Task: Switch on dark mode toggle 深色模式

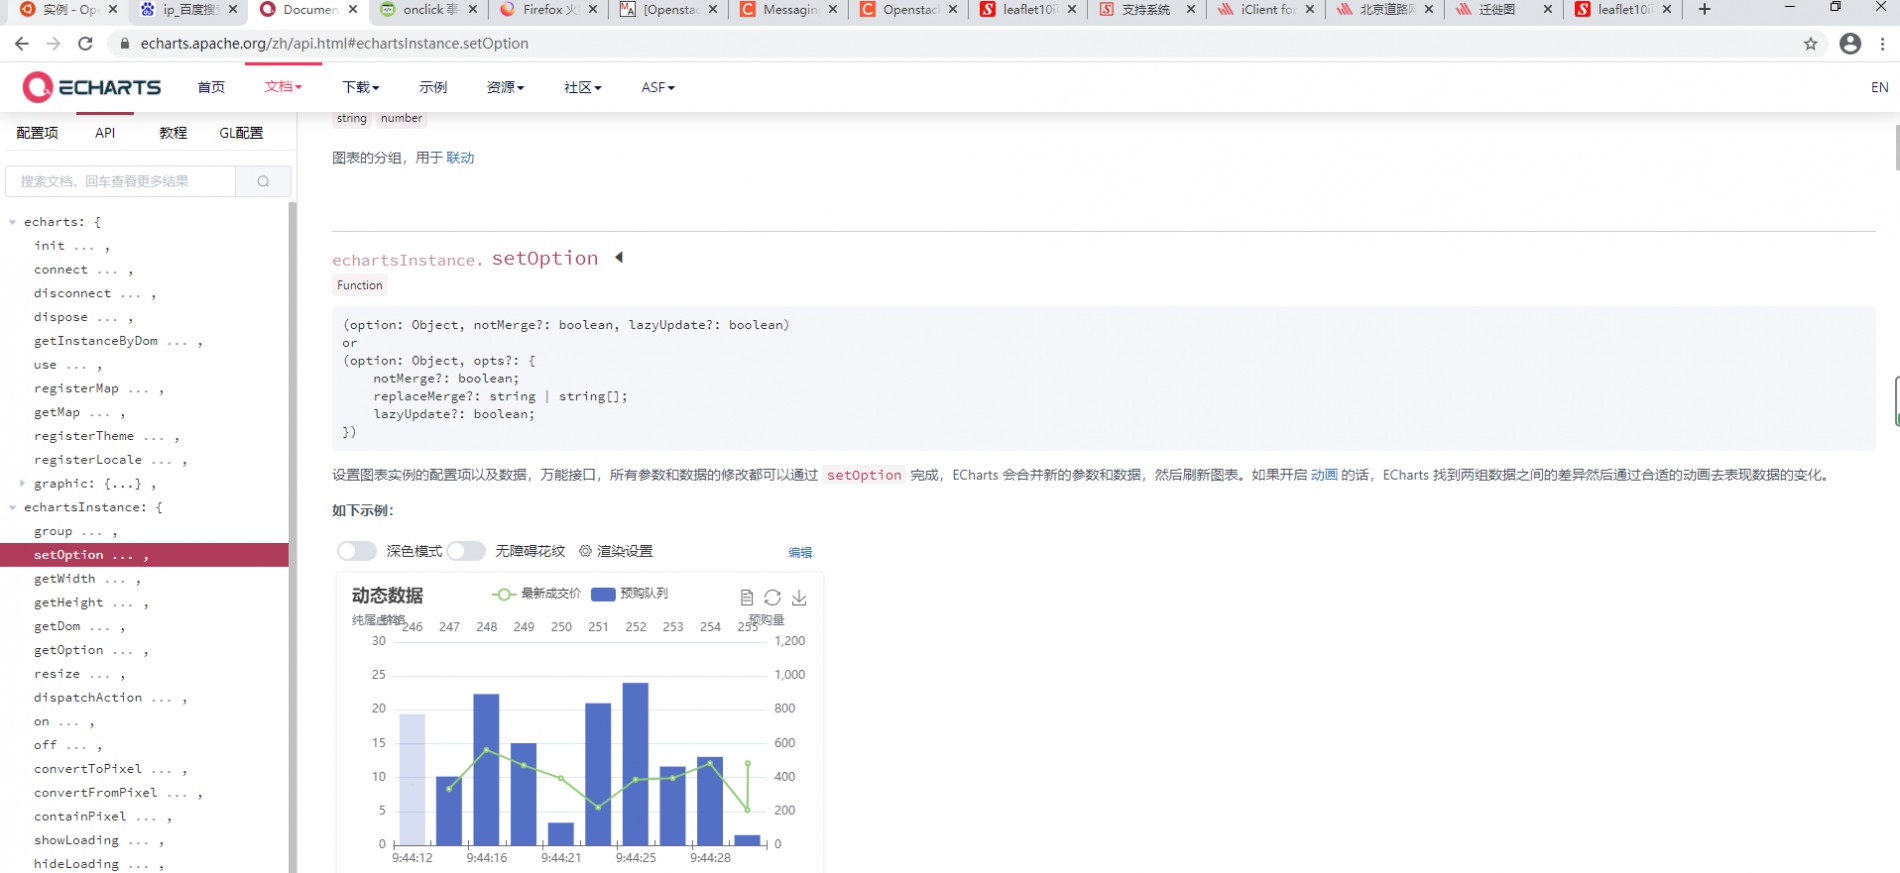Action: 356,551
